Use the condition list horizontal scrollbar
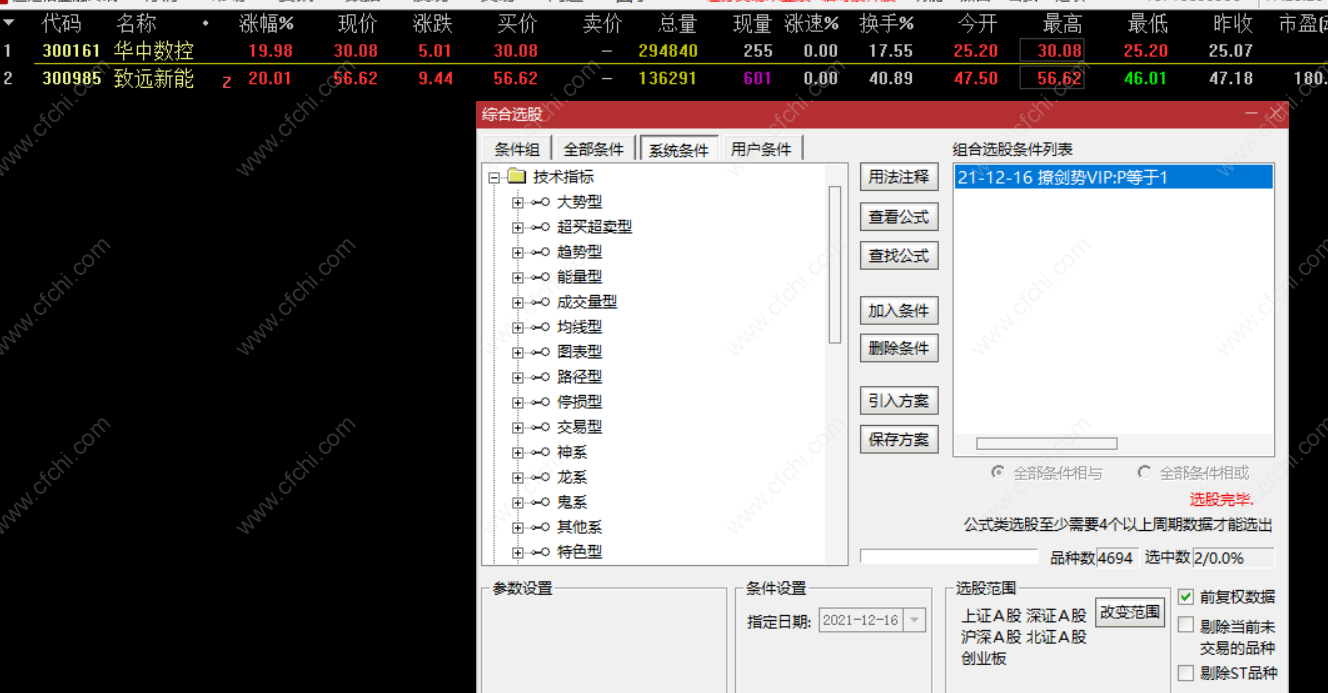 pyautogui.click(x=1046, y=444)
